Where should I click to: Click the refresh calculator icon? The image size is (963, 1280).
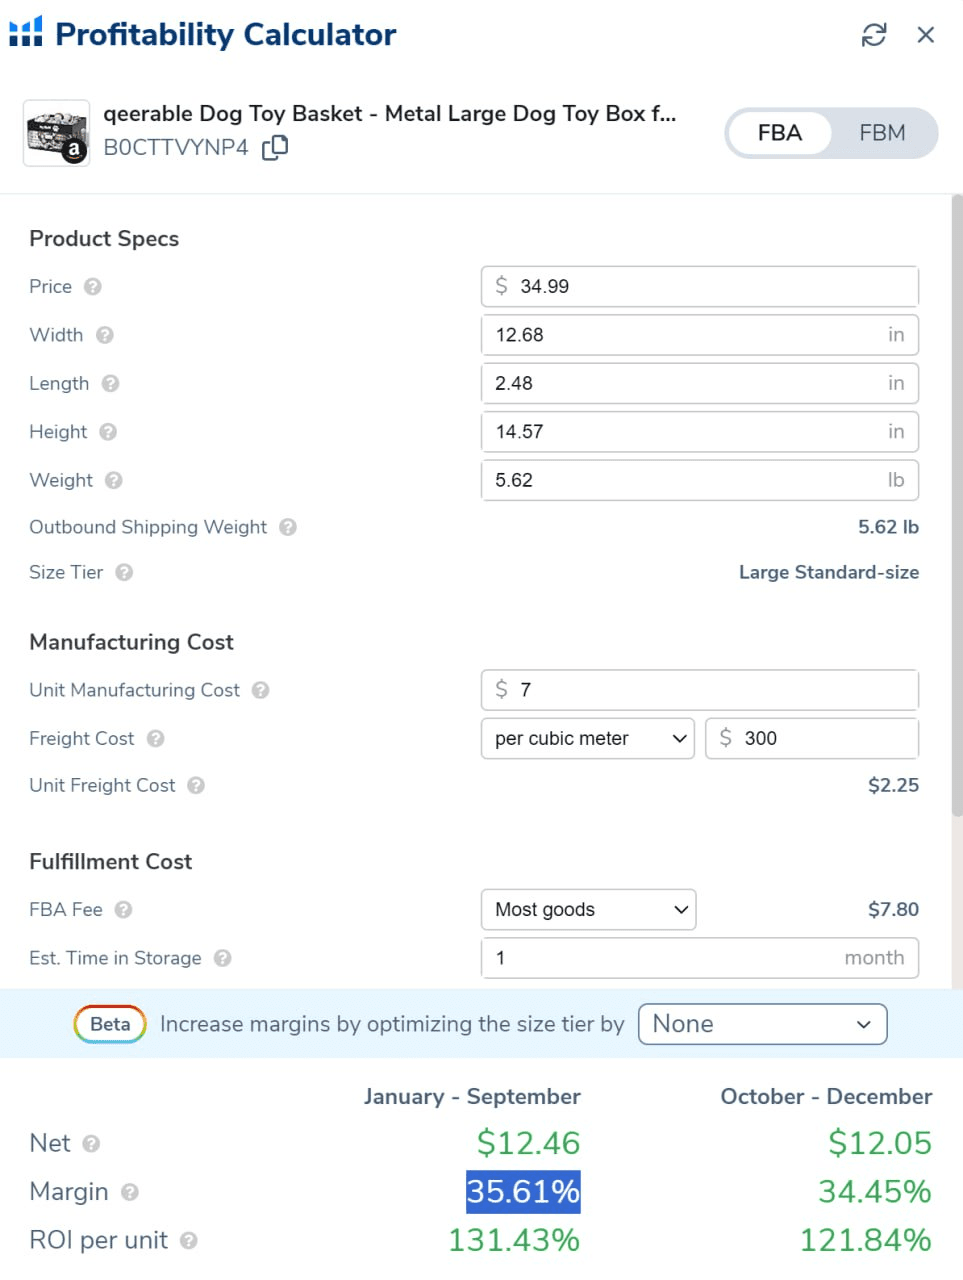point(873,35)
